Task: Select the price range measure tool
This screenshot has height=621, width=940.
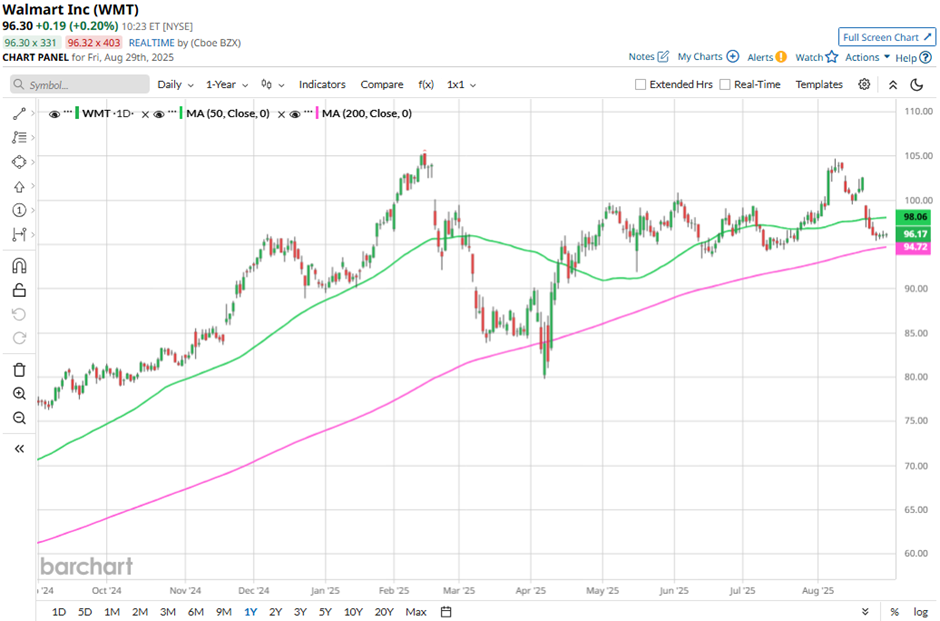Action: click(19, 234)
